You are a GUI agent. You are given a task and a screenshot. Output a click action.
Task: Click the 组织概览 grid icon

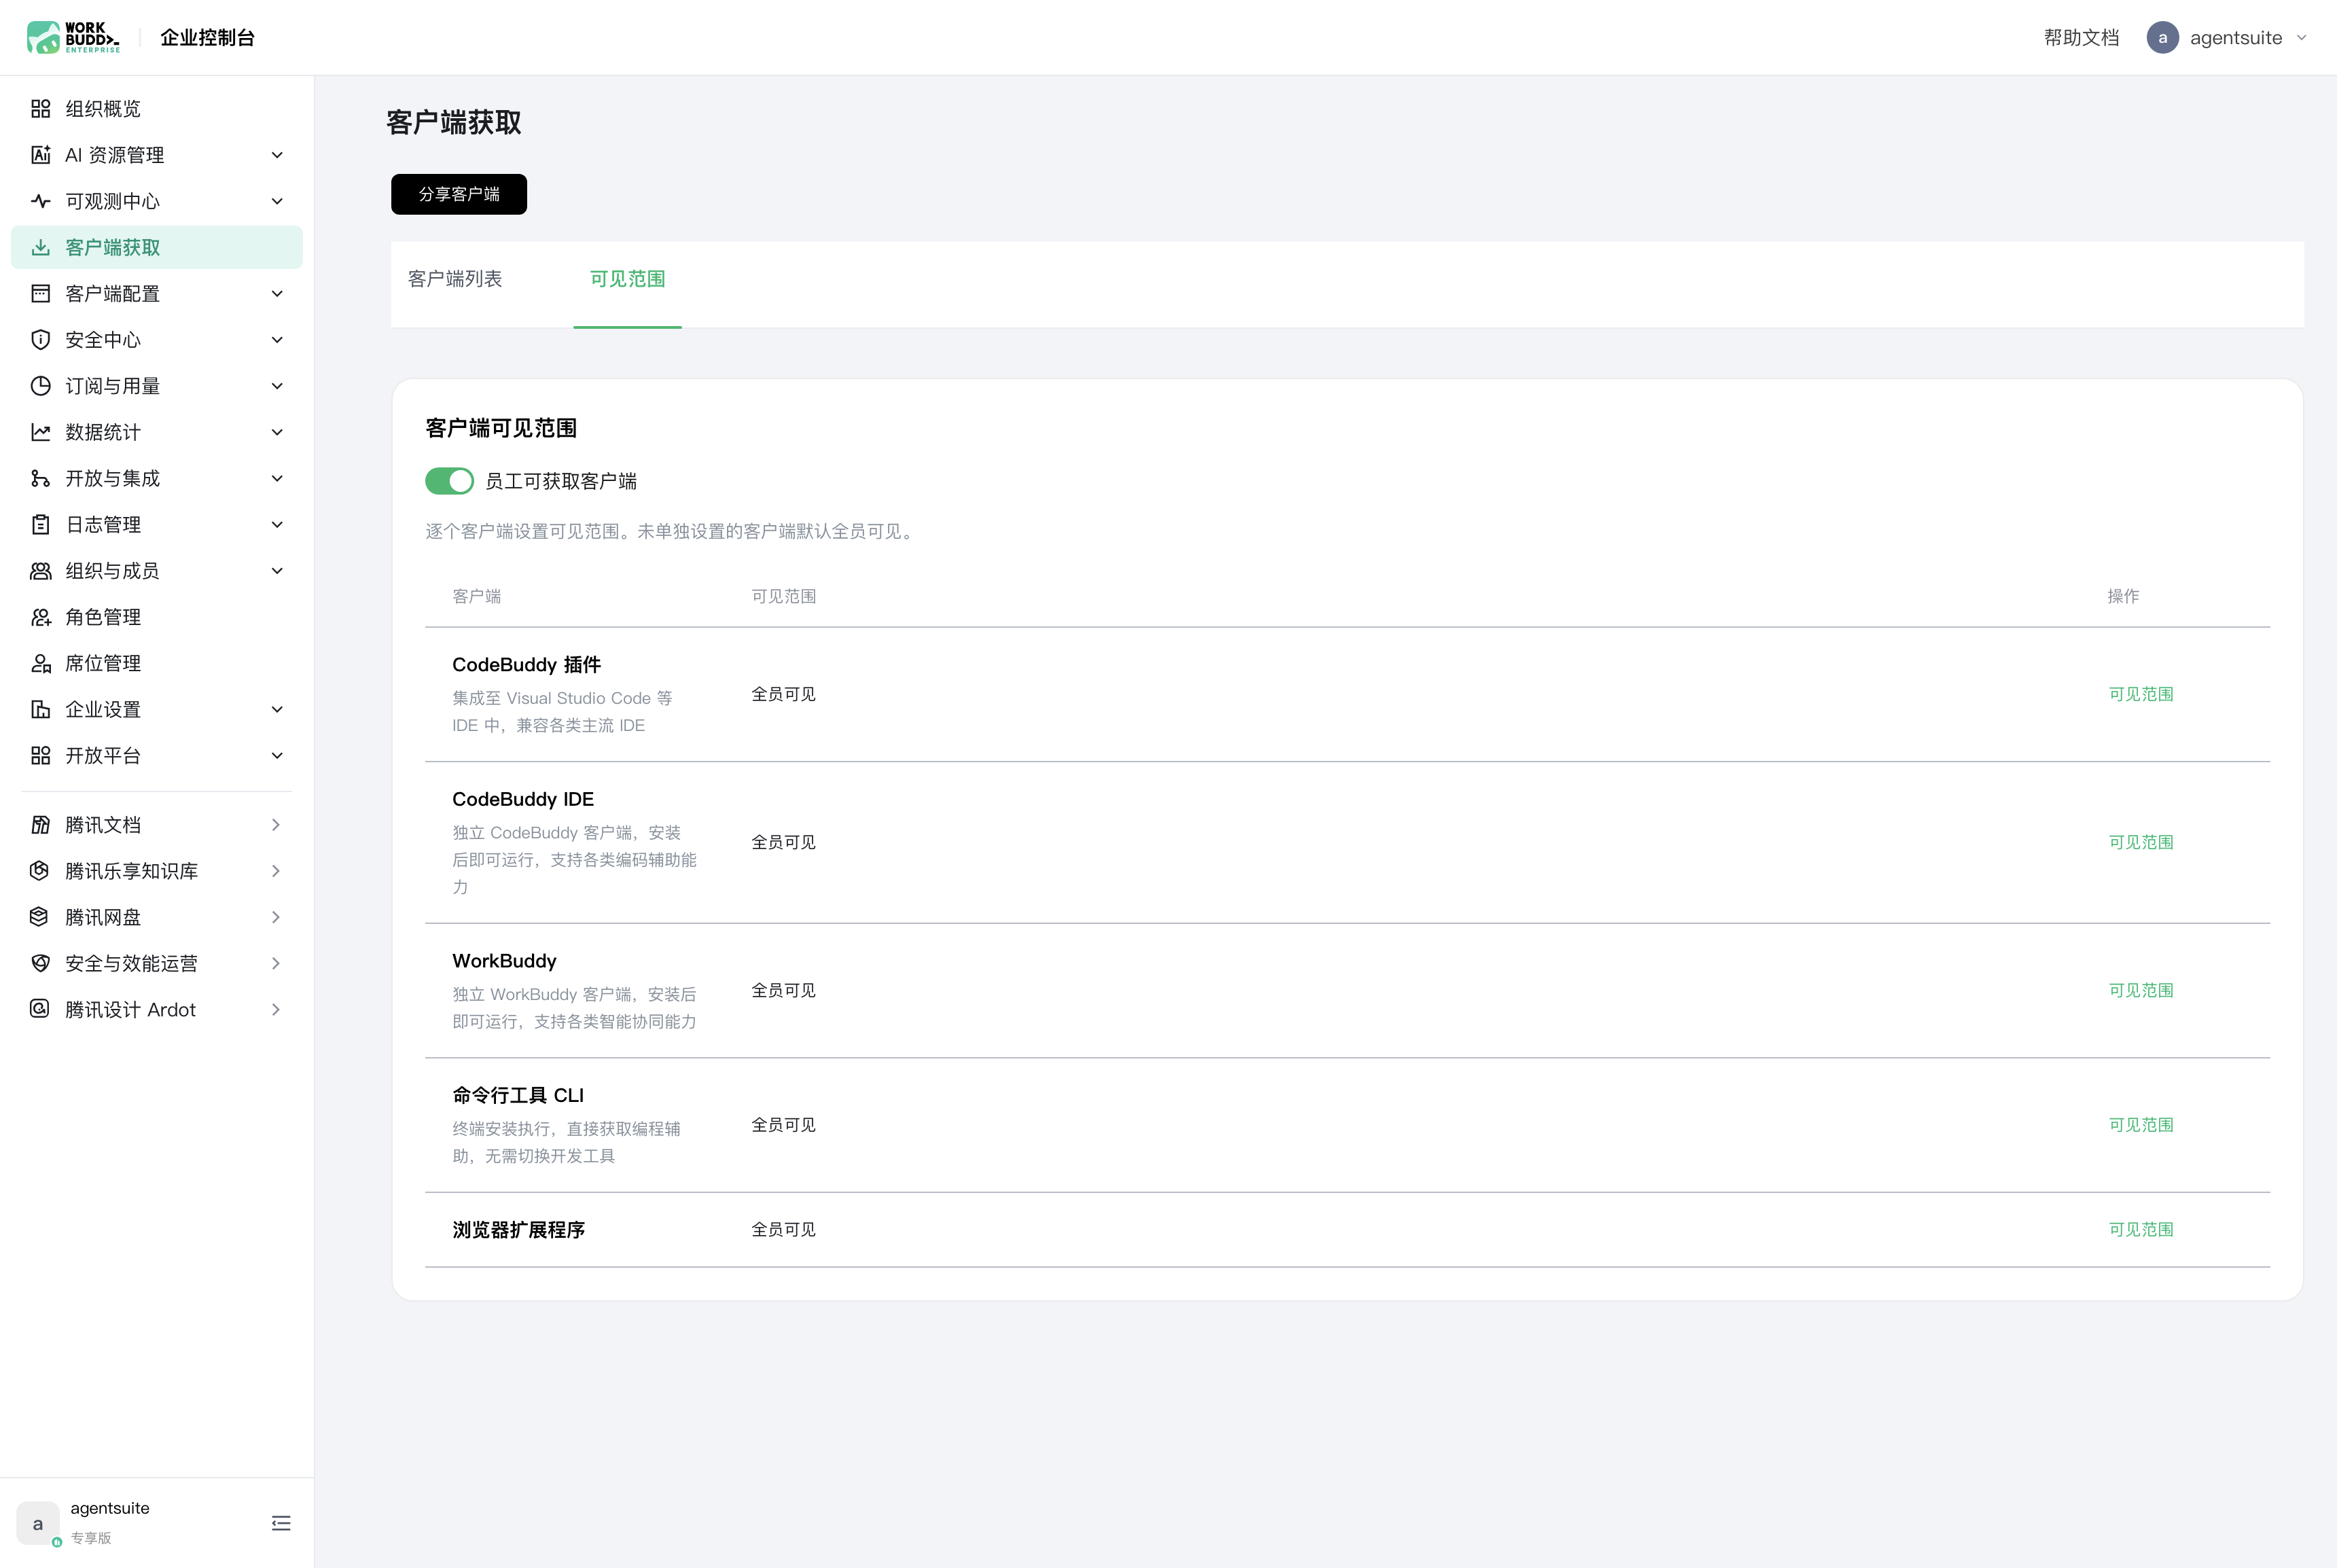click(40, 109)
